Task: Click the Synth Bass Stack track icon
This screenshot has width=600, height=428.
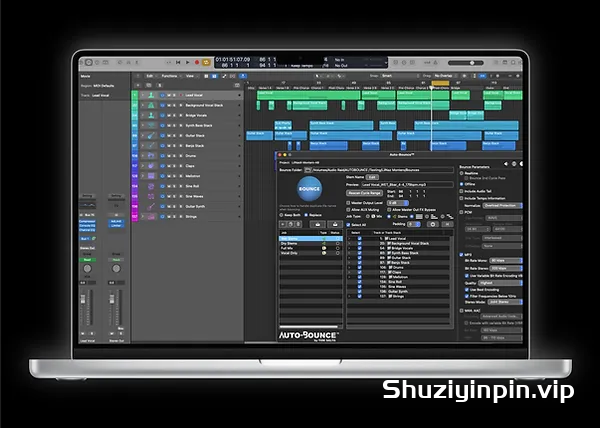Action: (151, 125)
